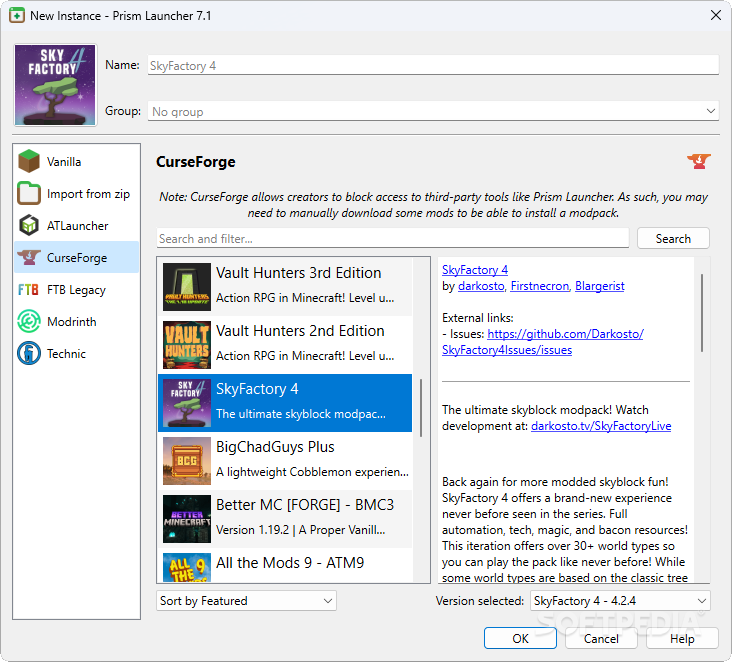
Task: Click the Modrinth green logo icon
Action: coord(29,322)
